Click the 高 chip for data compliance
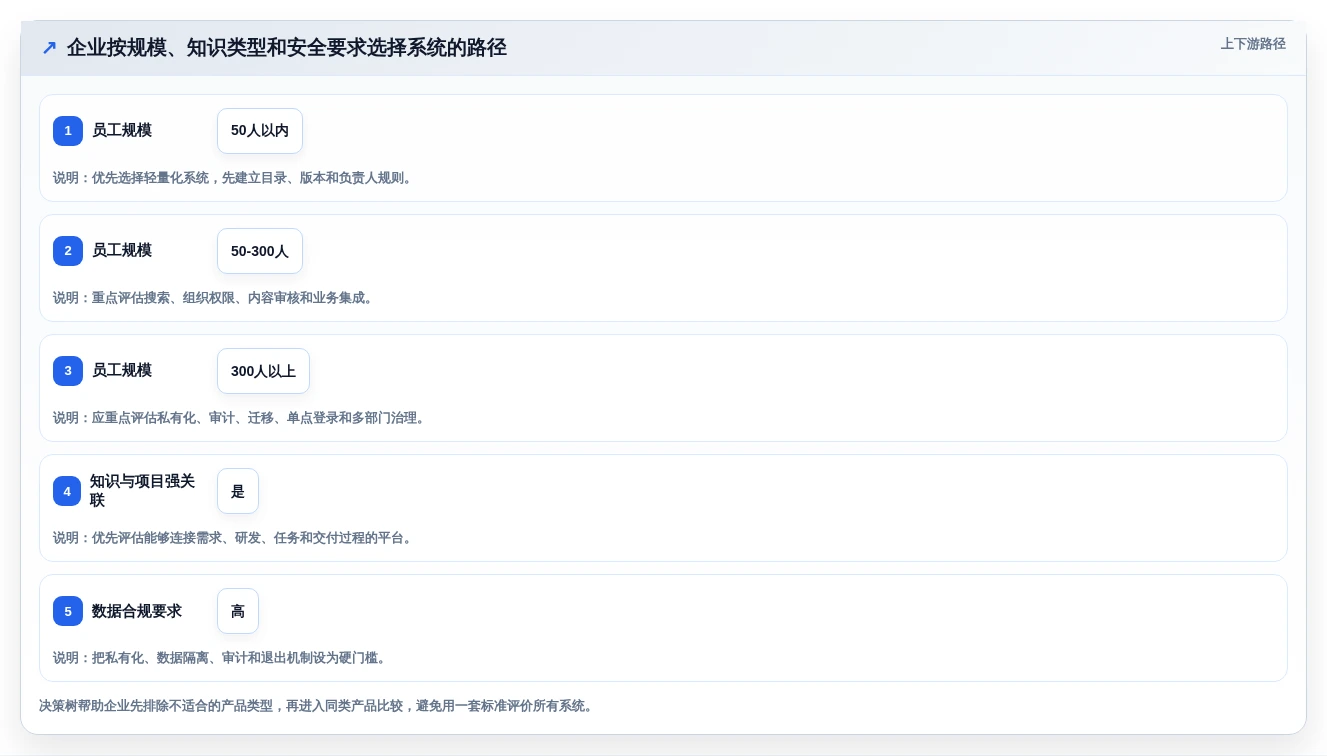1327x756 pixels. (x=238, y=611)
